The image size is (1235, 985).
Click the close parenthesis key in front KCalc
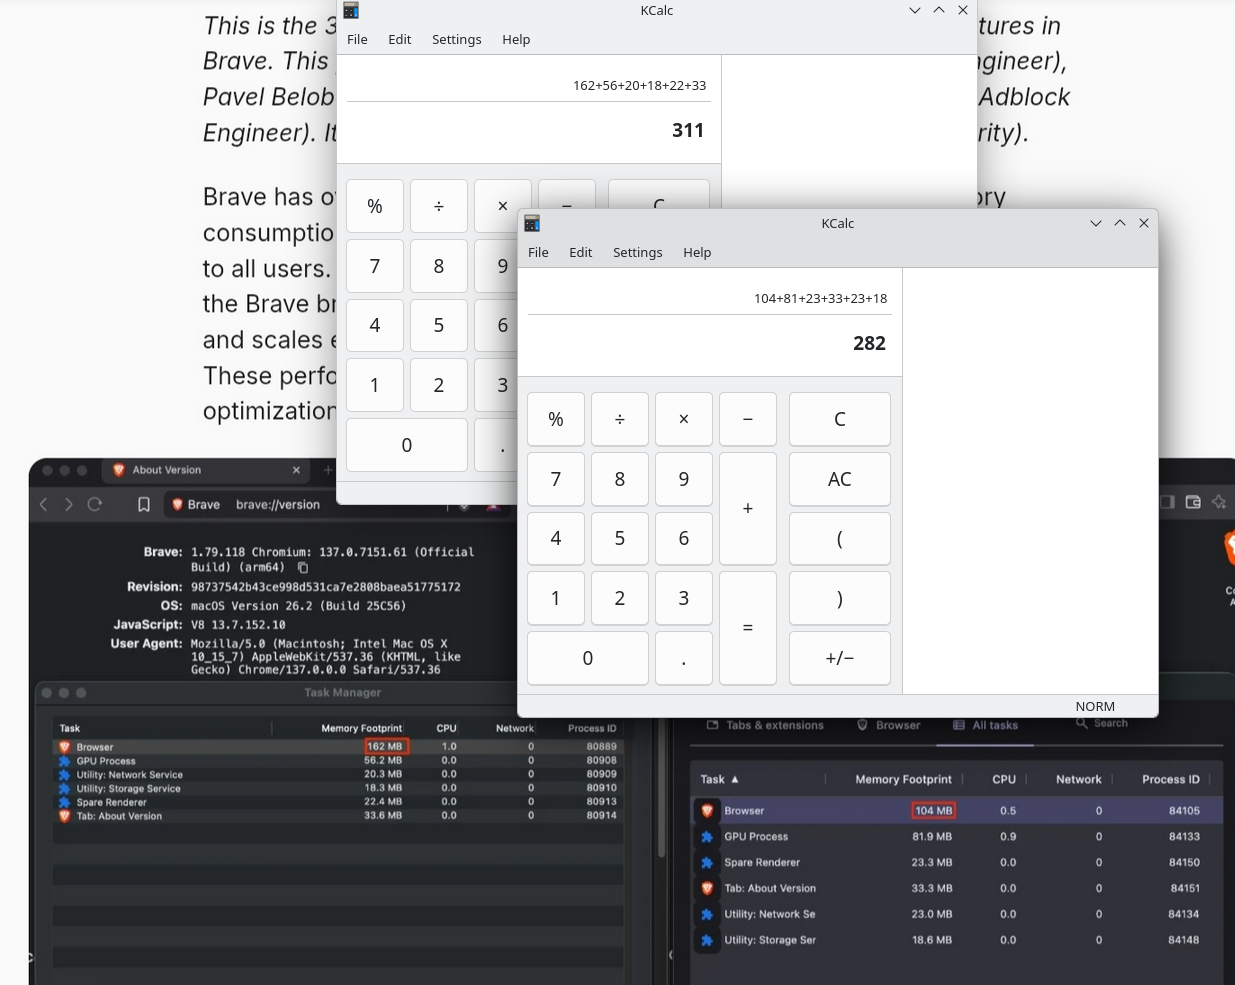(840, 598)
